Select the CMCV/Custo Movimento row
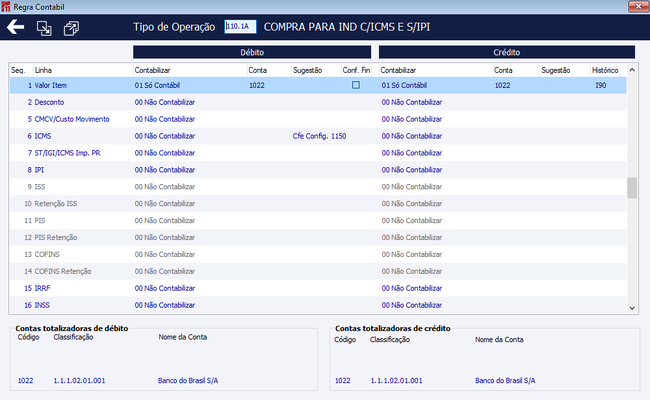The height and width of the screenshot is (400, 650). pos(318,119)
